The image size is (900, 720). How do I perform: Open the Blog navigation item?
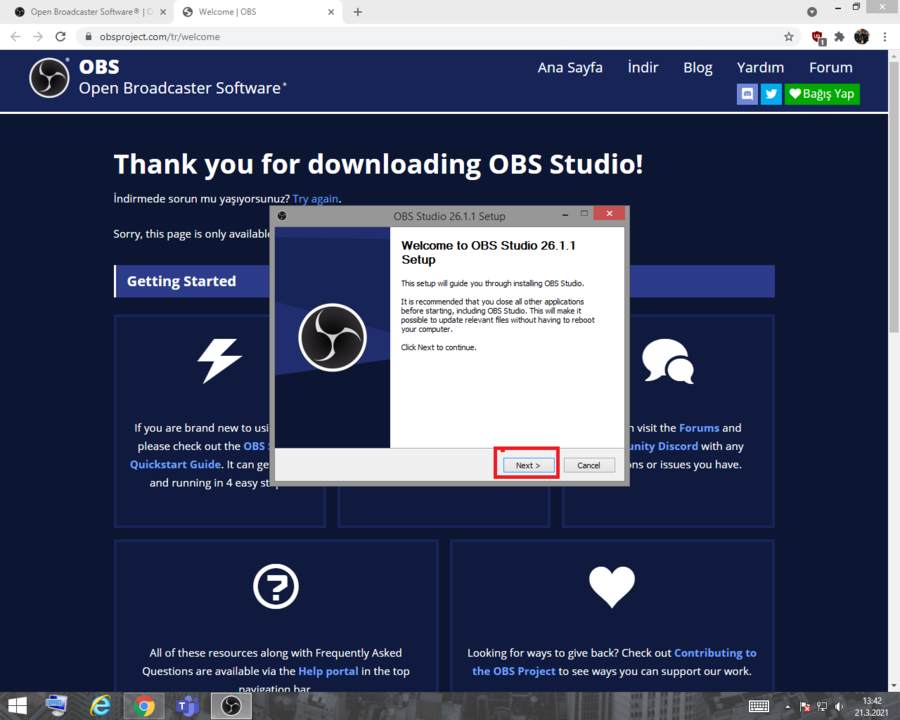[697, 68]
